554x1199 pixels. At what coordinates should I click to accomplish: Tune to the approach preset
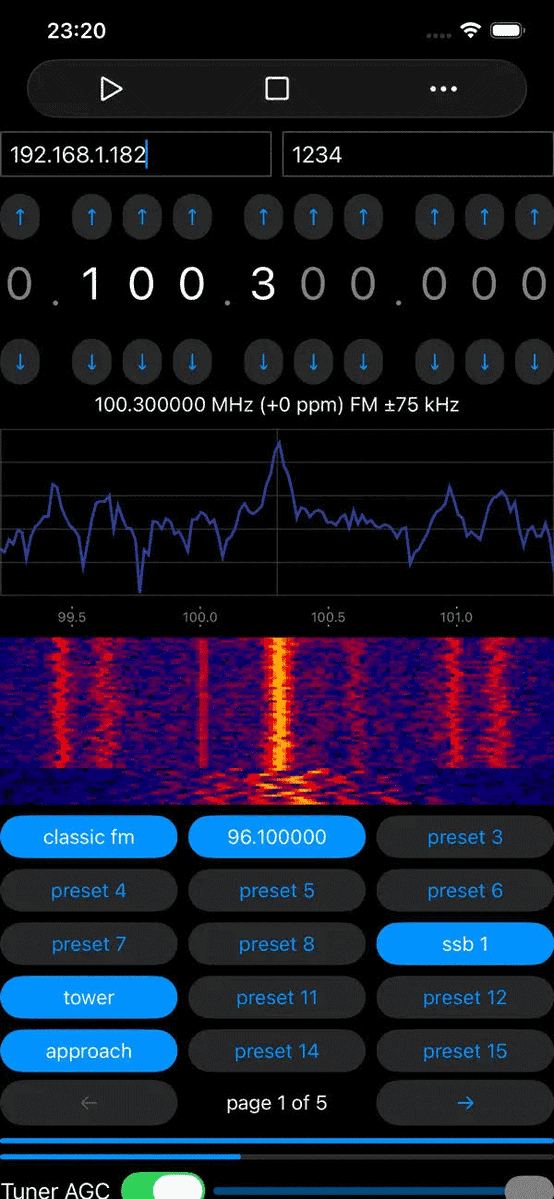coord(89,1051)
